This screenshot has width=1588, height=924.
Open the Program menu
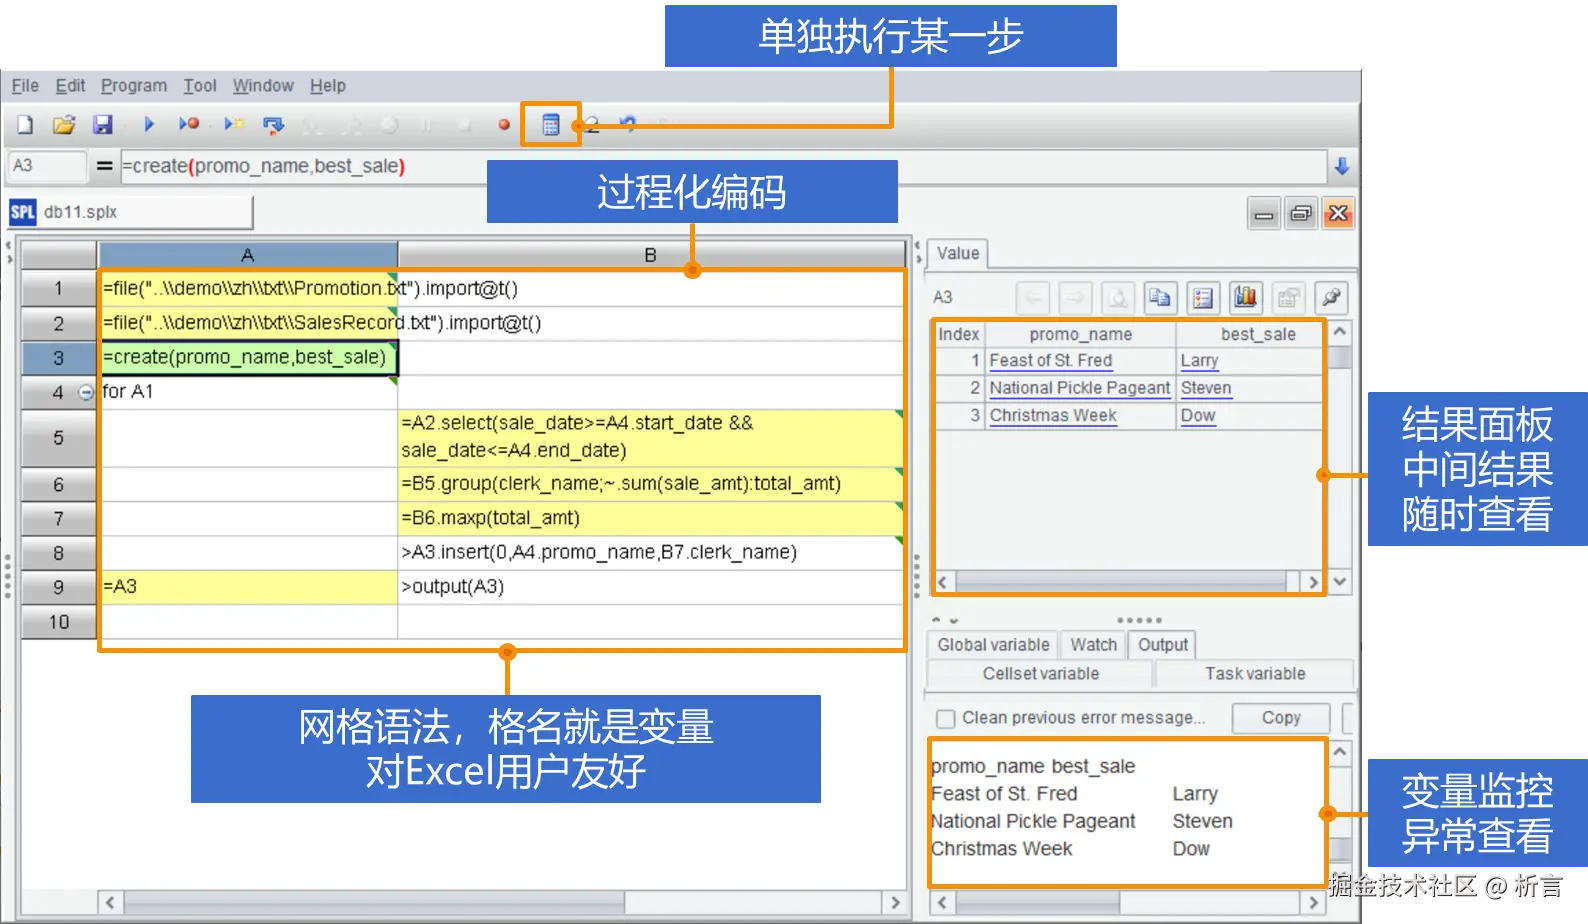134,86
